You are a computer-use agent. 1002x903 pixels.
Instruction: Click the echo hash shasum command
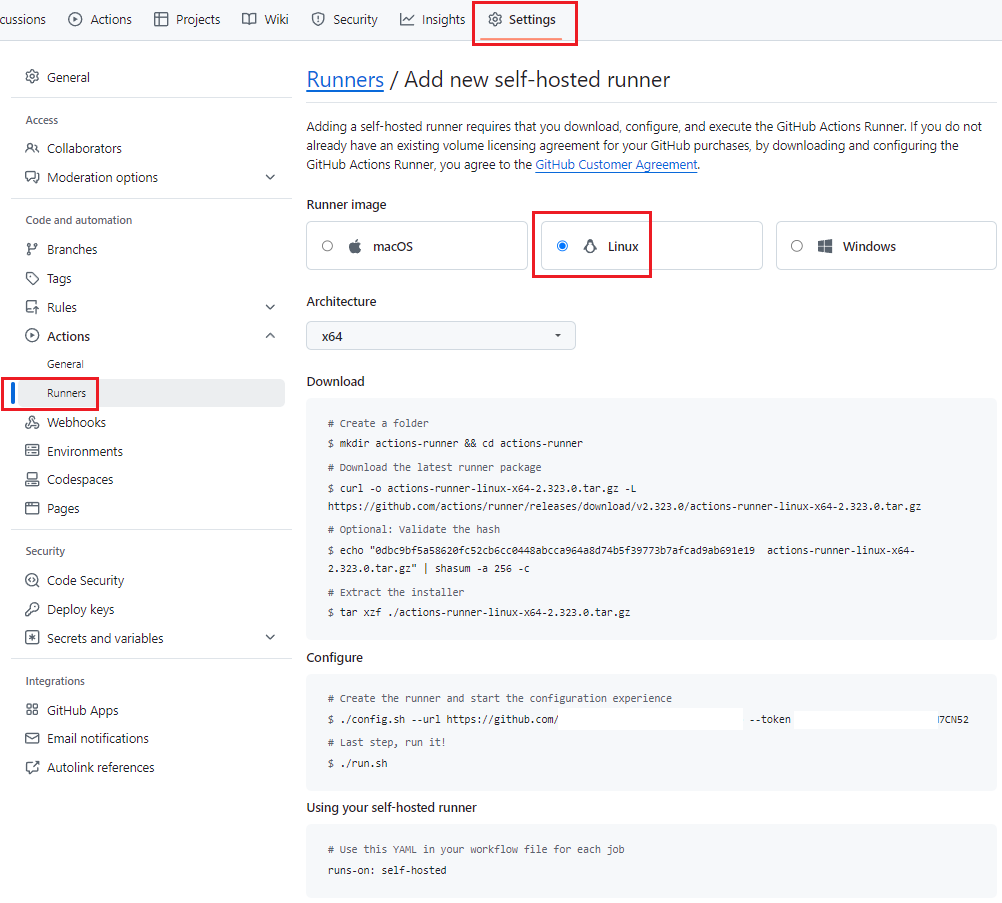coord(621,559)
